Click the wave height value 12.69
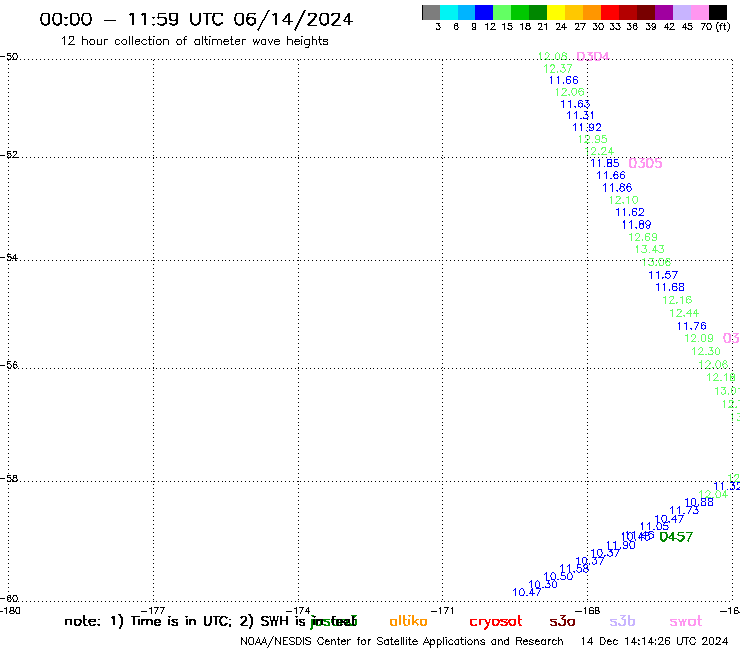 643,237
